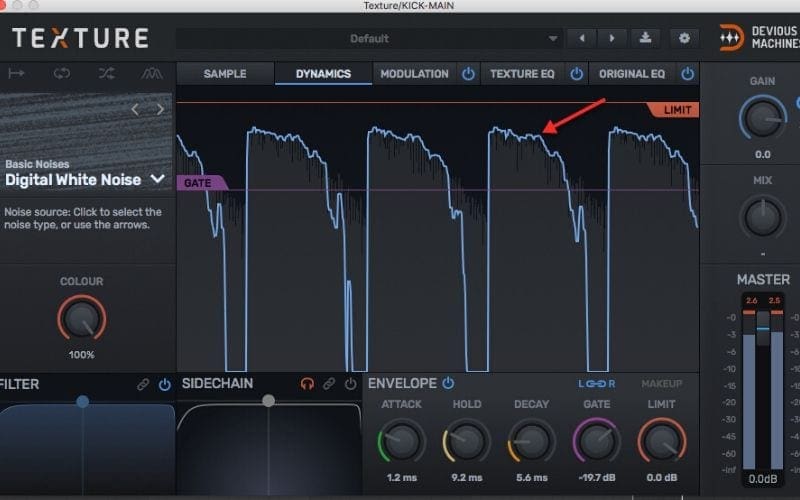
Task: Toggle the Envelope power button
Action: coord(448,383)
